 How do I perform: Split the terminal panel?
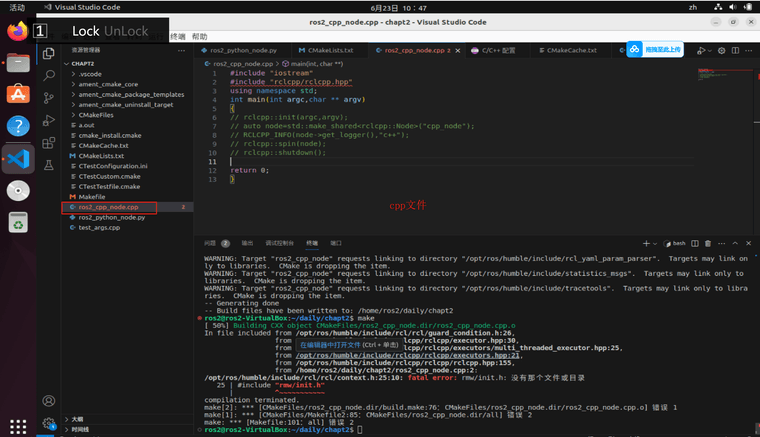point(695,243)
